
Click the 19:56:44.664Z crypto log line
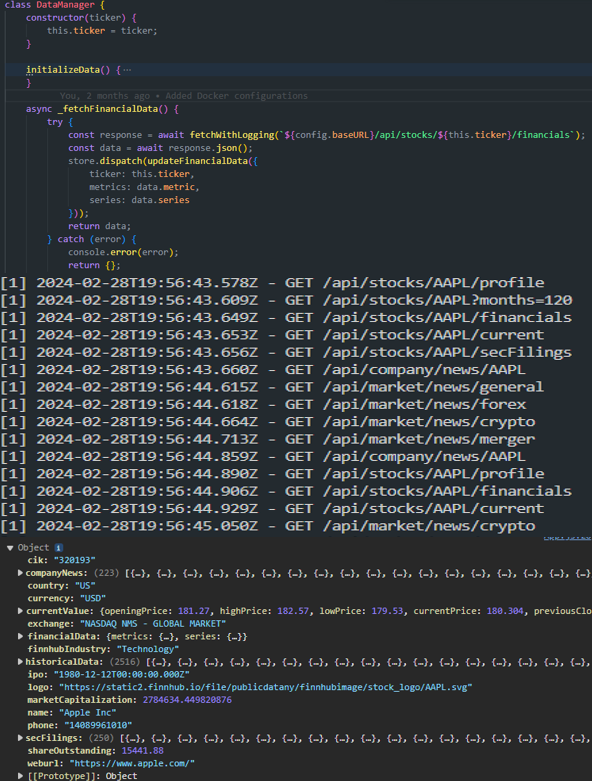(268, 422)
